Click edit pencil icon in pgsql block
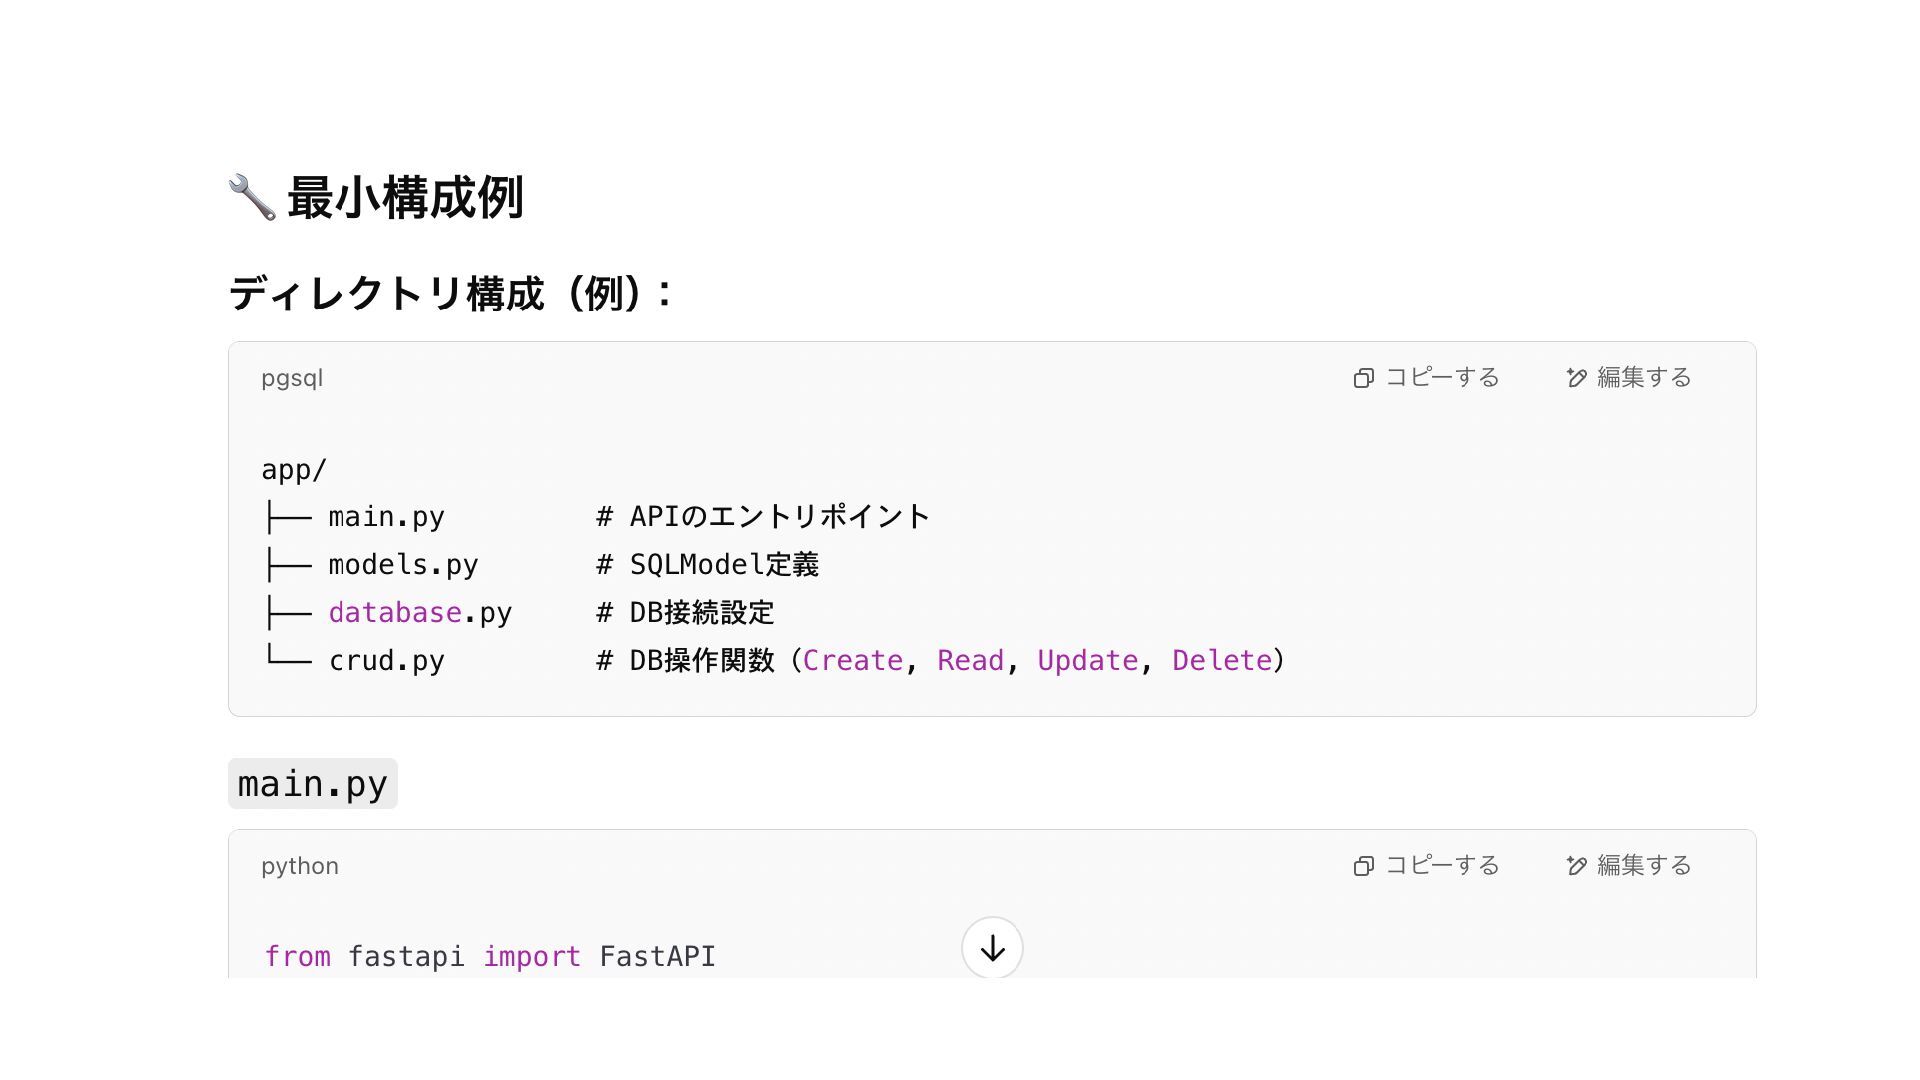Screen dimensions: 1920x1080 tap(1577, 378)
